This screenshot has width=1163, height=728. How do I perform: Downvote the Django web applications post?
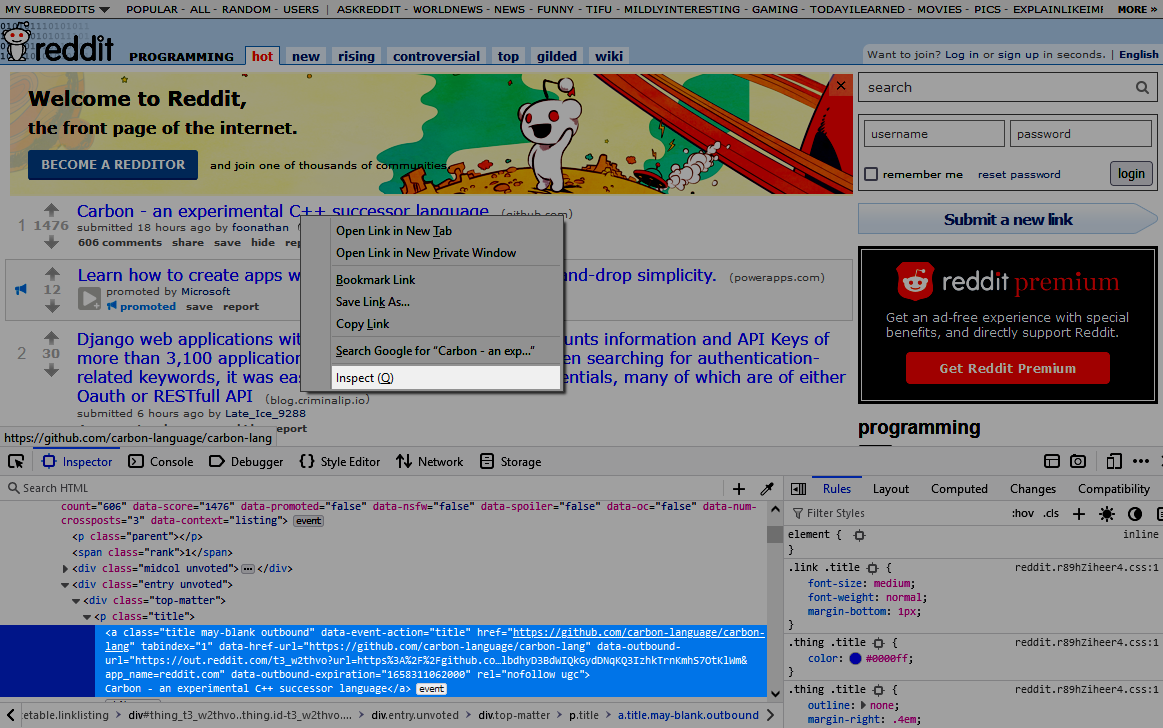pyautogui.click(x=51, y=370)
